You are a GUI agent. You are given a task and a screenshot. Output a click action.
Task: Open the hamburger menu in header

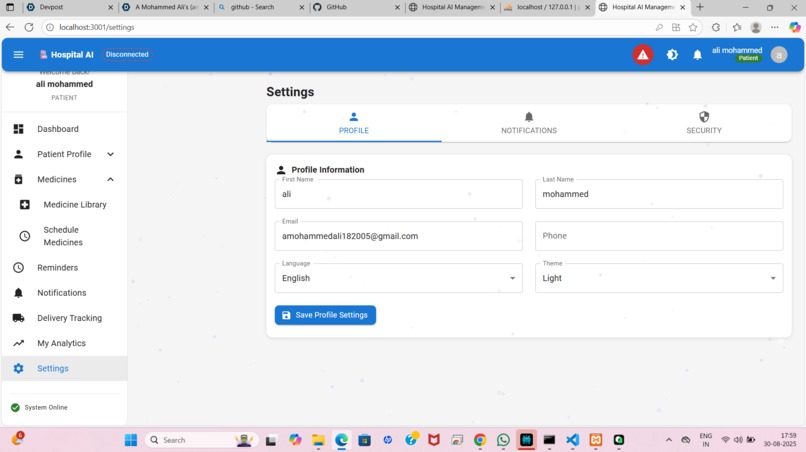(x=19, y=55)
